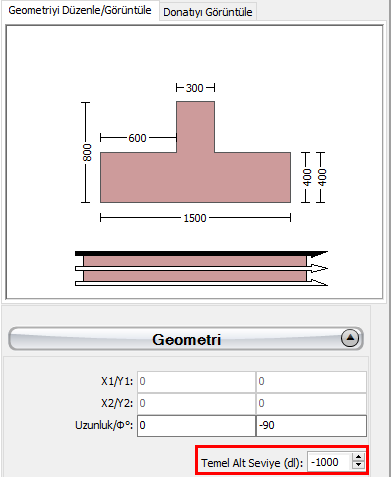Click the Geometri section header bar
The width and height of the screenshot is (391, 477).
[x=186, y=339]
